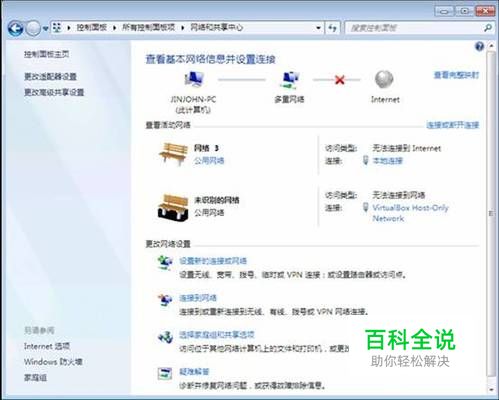The height and width of the screenshot is (400, 499).
Task: Click the bench icon for 未识别的网络
Action: (173, 207)
